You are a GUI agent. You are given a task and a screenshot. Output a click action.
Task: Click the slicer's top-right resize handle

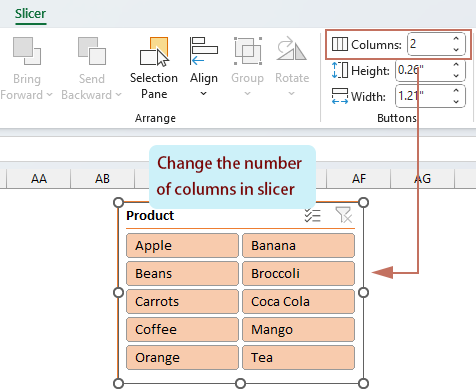[363, 202]
